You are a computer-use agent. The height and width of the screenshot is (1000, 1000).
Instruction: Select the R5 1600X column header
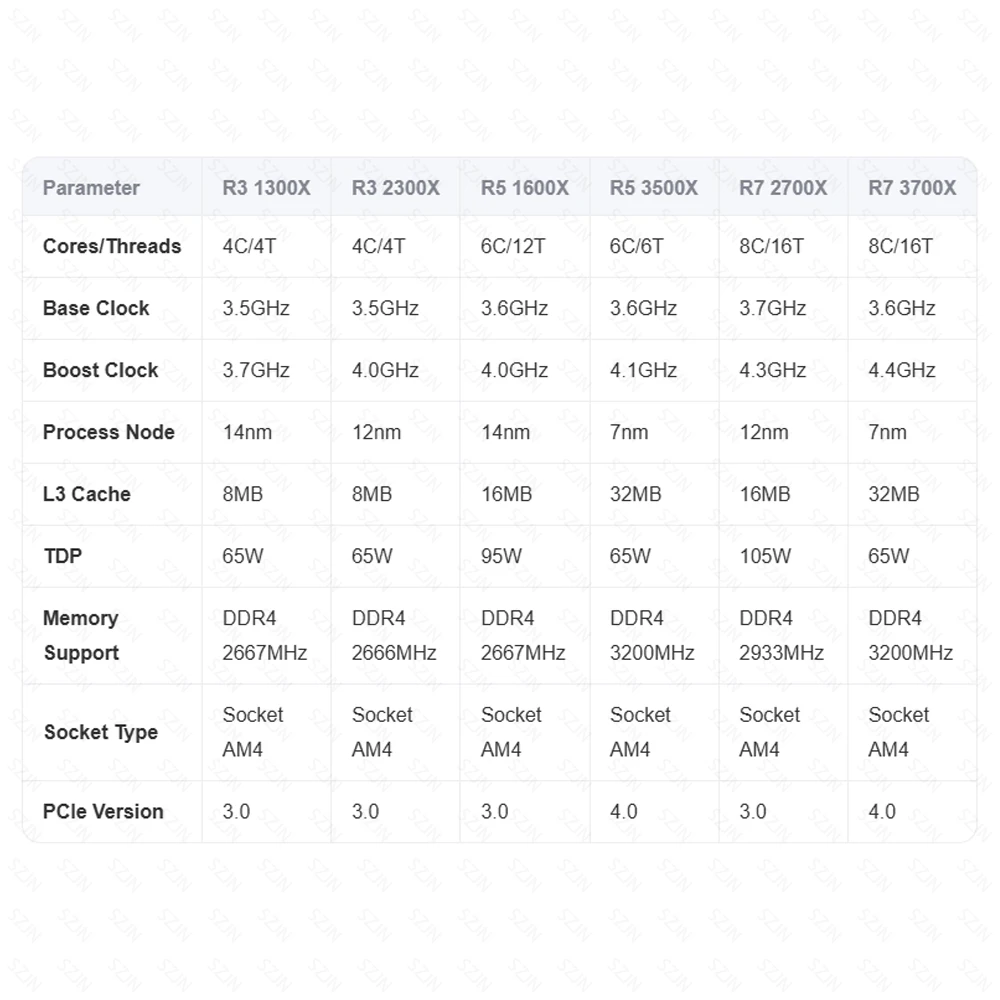point(524,188)
